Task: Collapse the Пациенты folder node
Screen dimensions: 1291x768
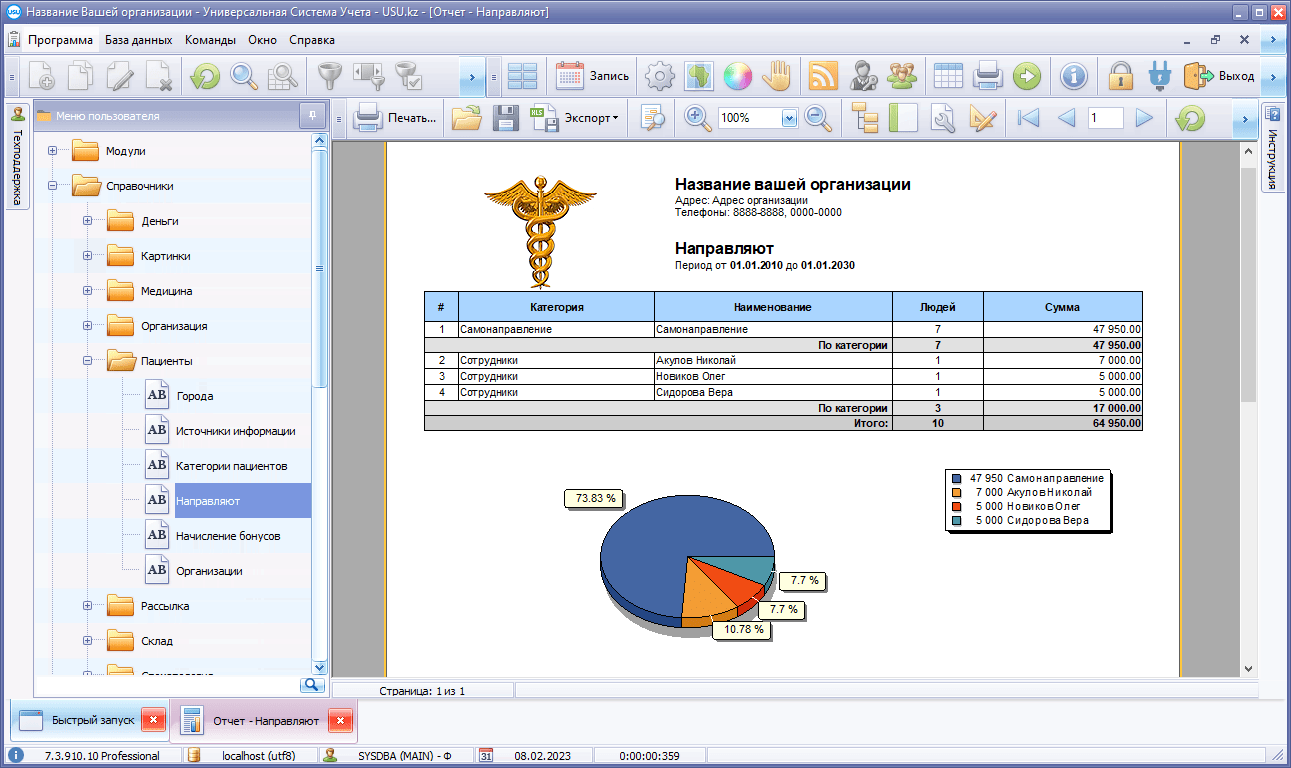Action: (x=87, y=361)
